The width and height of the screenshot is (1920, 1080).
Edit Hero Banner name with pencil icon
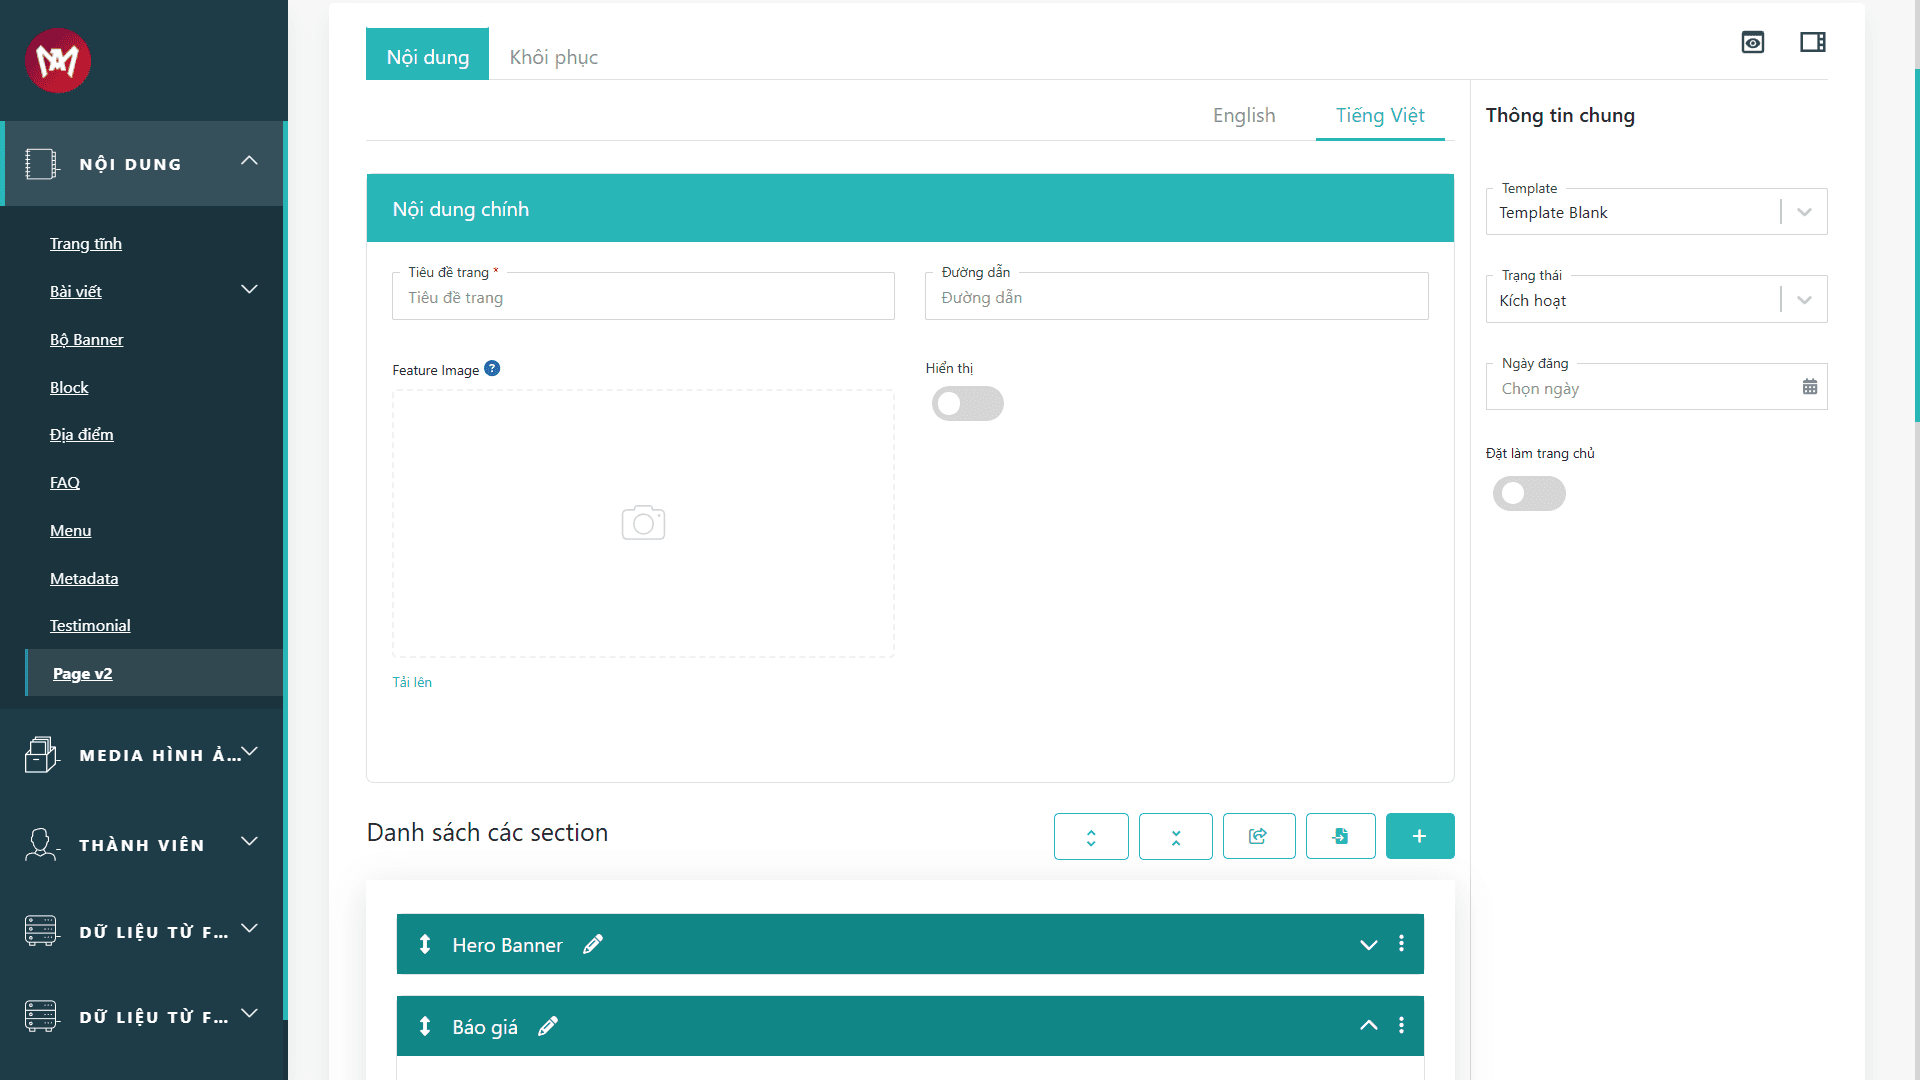coord(593,944)
